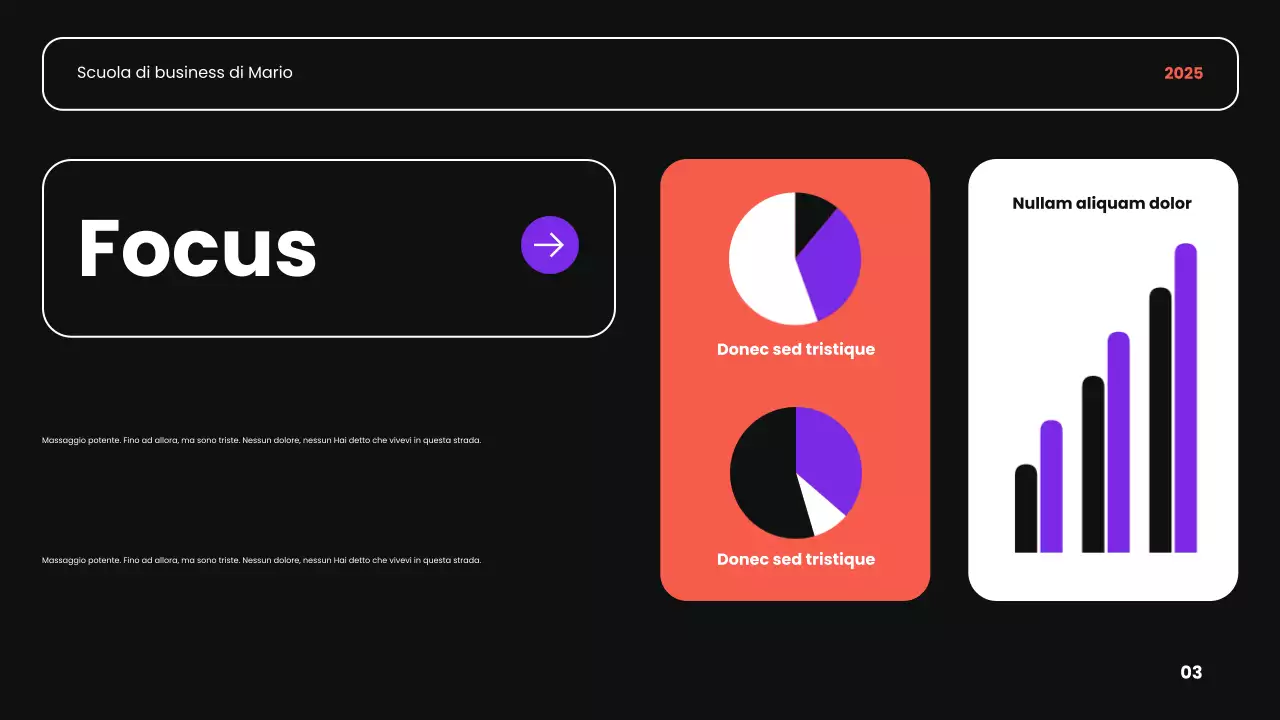The height and width of the screenshot is (720, 1280).
Task: Click the middle black bar in chart
Action: click(x=1093, y=464)
